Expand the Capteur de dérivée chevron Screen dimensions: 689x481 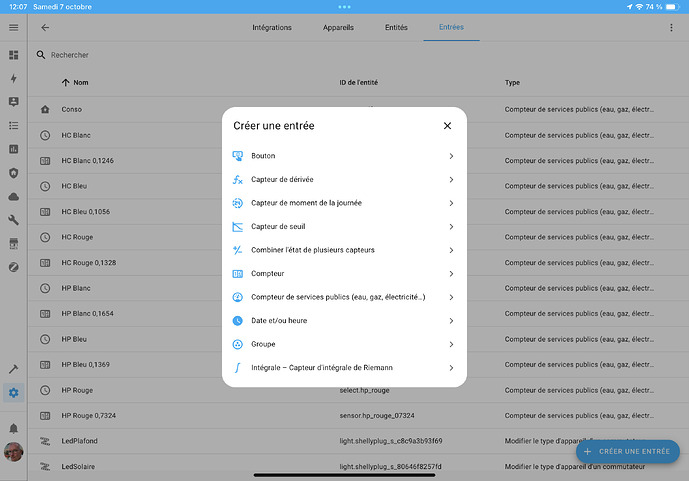[451, 180]
